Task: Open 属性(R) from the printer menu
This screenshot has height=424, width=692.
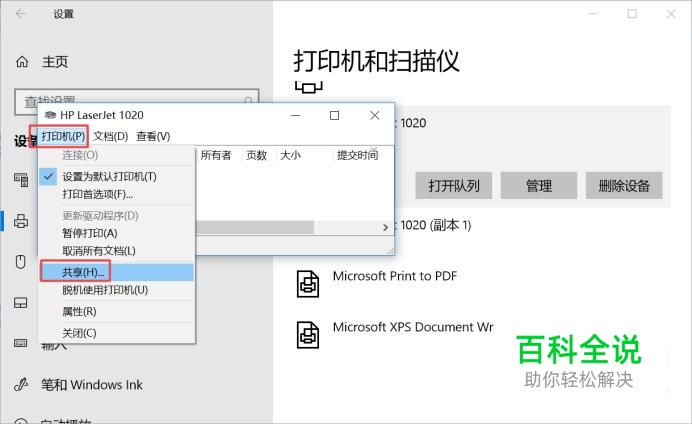Action: 117,311
